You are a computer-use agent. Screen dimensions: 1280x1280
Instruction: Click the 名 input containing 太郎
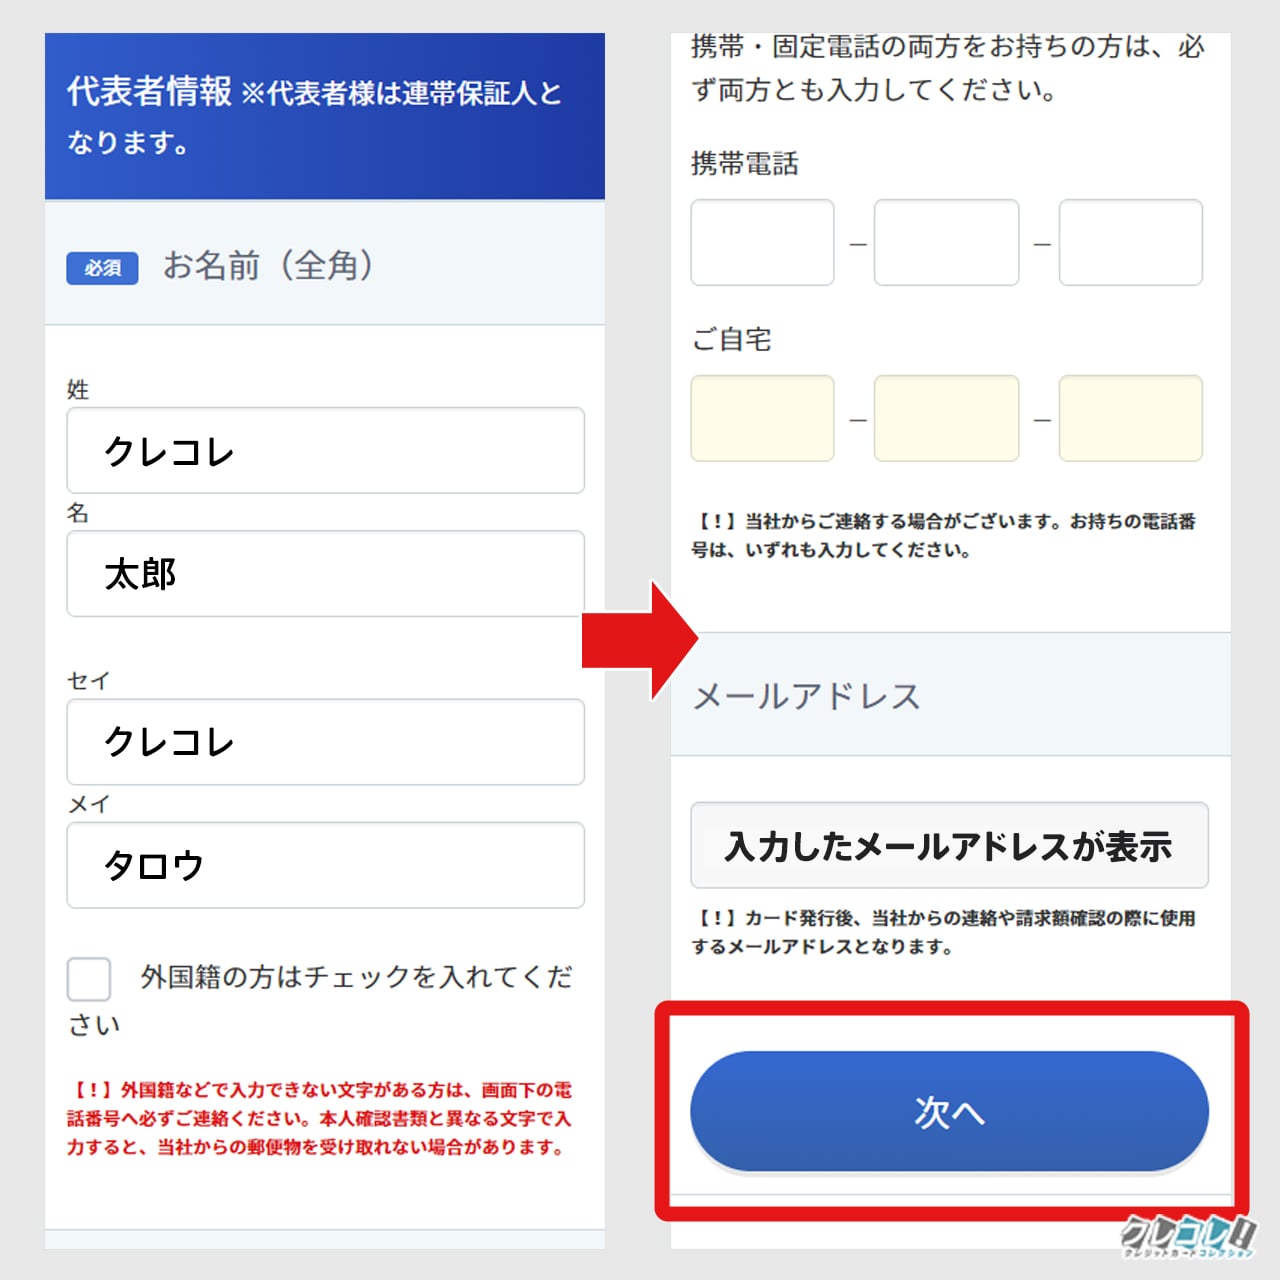pyautogui.click(x=325, y=574)
